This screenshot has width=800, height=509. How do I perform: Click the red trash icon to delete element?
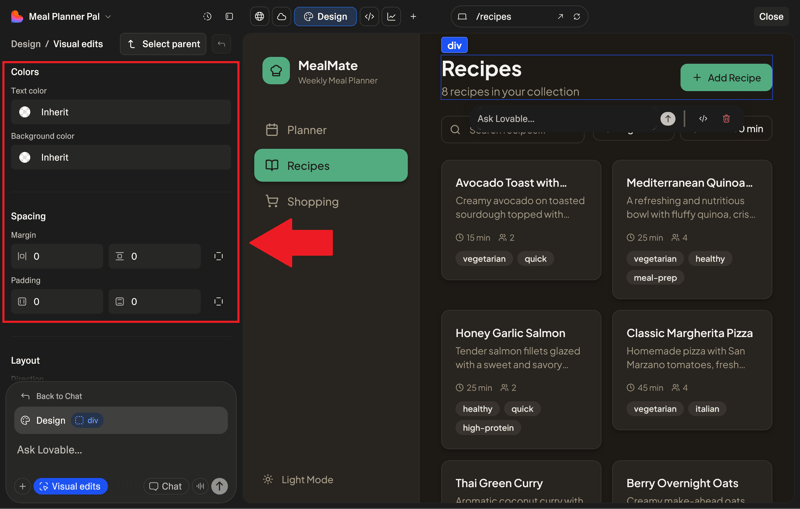(726, 119)
